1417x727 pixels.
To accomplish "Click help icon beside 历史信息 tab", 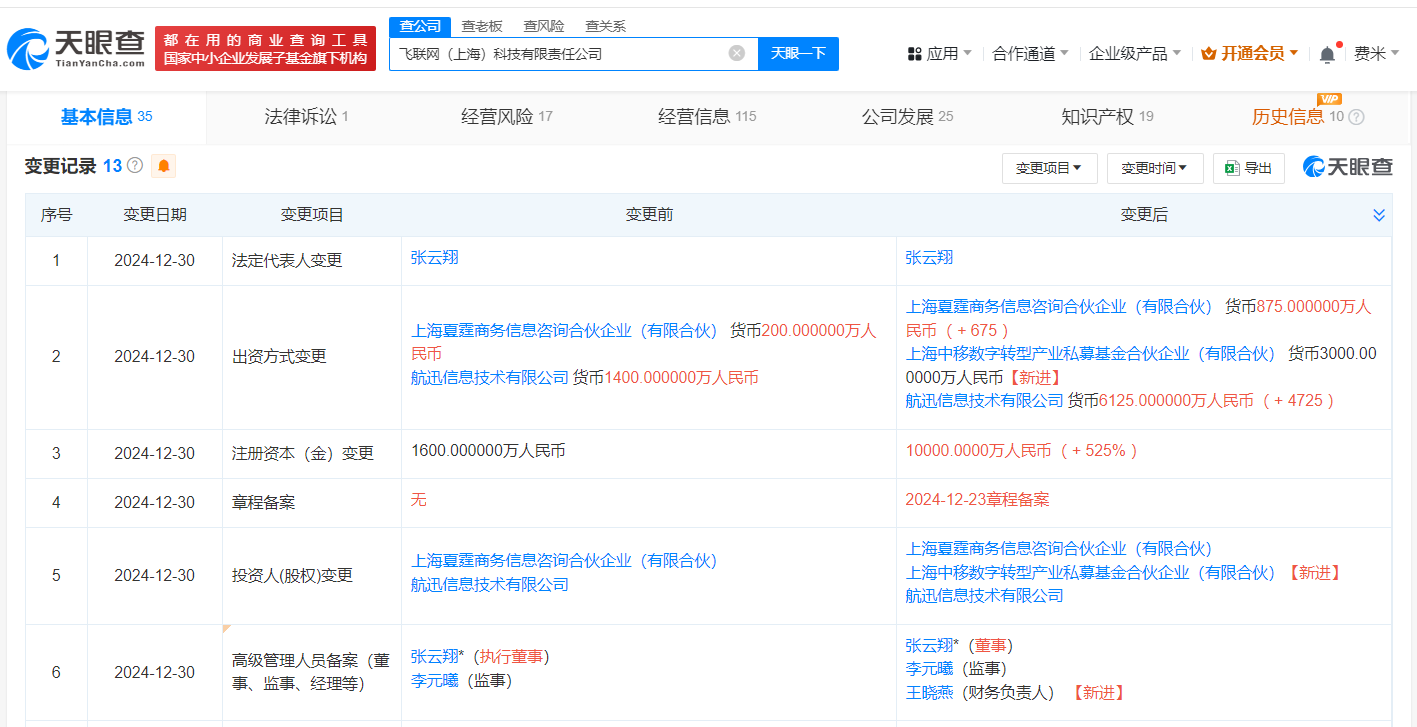I will [x=1356, y=117].
